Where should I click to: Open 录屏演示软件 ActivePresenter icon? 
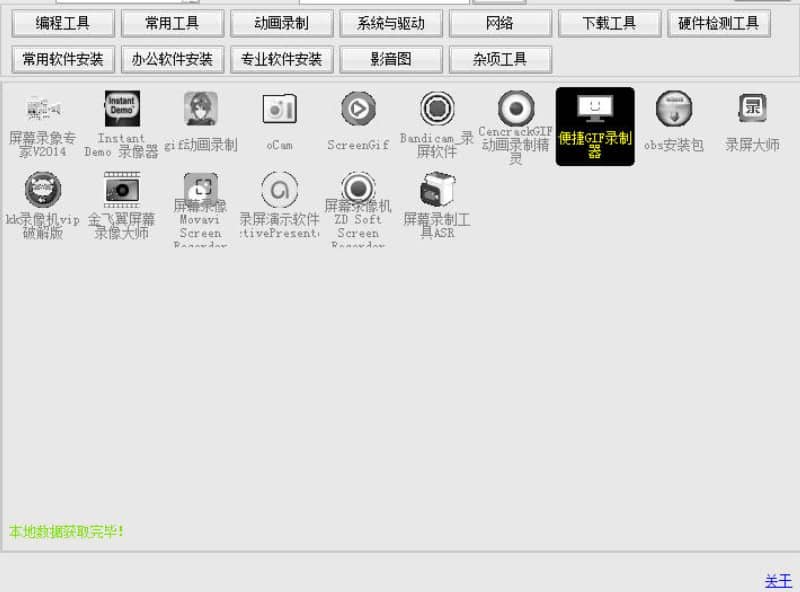279,190
